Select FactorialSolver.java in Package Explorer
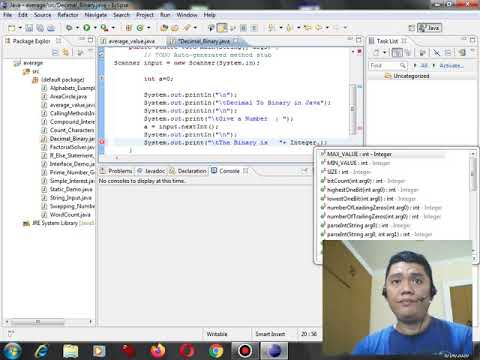 [x=68, y=147]
